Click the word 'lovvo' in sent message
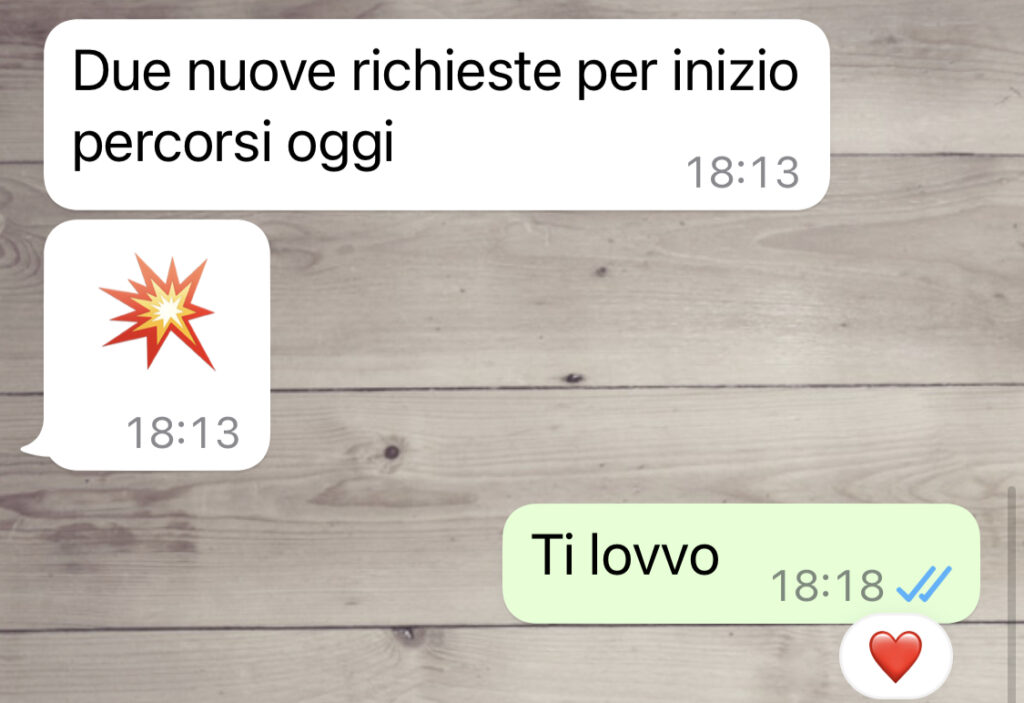This screenshot has width=1024, height=703. coord(654,555)
